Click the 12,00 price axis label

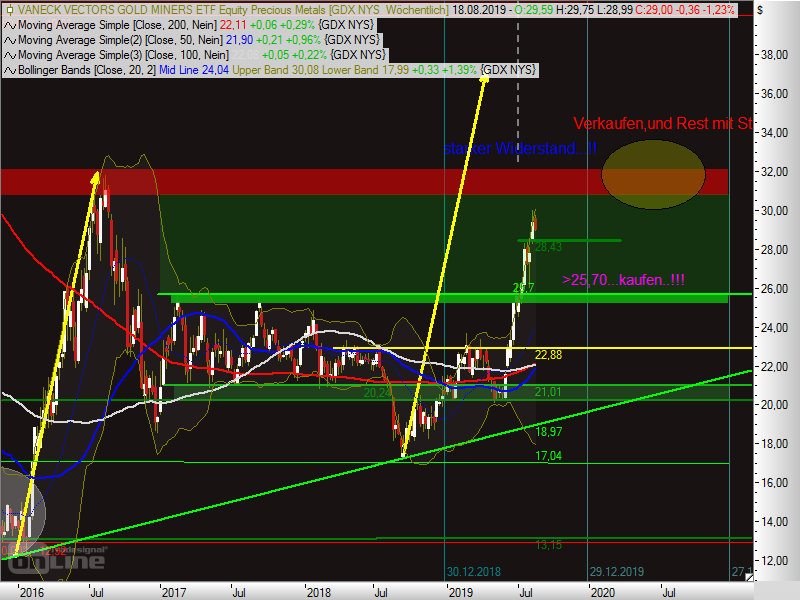774,560
